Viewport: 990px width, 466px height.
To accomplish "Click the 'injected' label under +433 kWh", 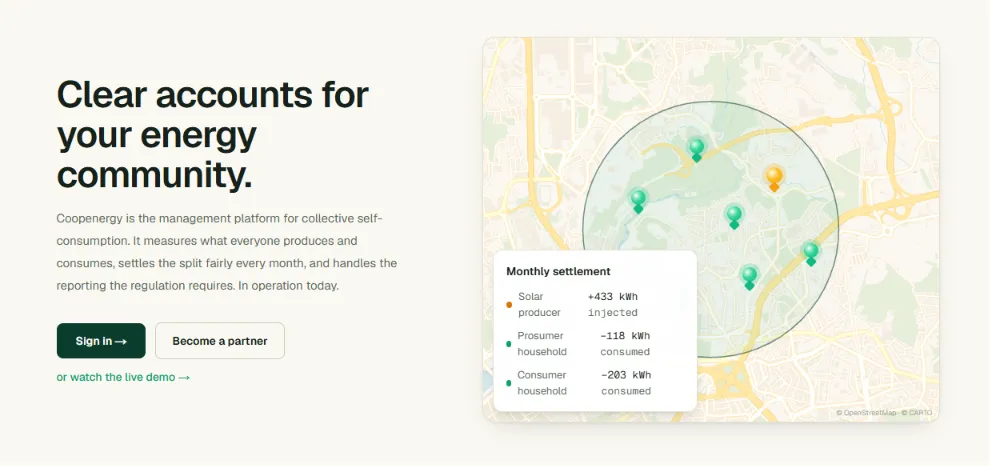I will tap(612, 313).
